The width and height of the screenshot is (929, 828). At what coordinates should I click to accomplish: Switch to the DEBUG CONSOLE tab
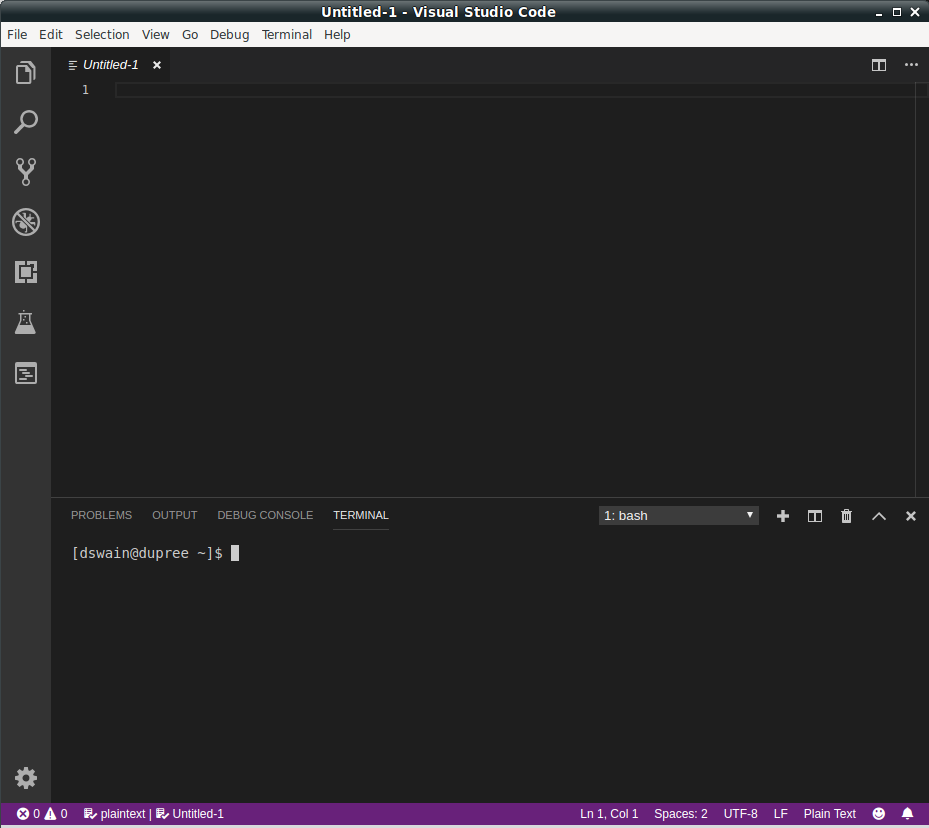[x=265, y=515]
